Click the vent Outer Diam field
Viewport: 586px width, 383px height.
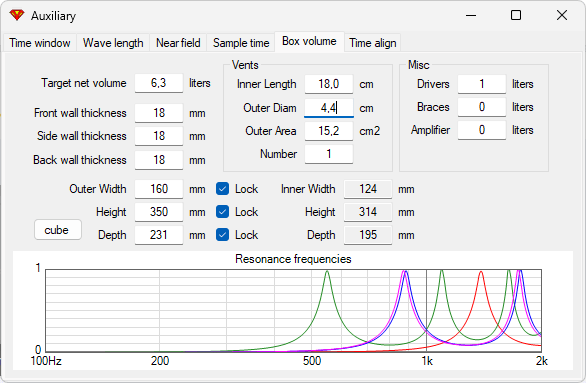(x=329, y=108)
